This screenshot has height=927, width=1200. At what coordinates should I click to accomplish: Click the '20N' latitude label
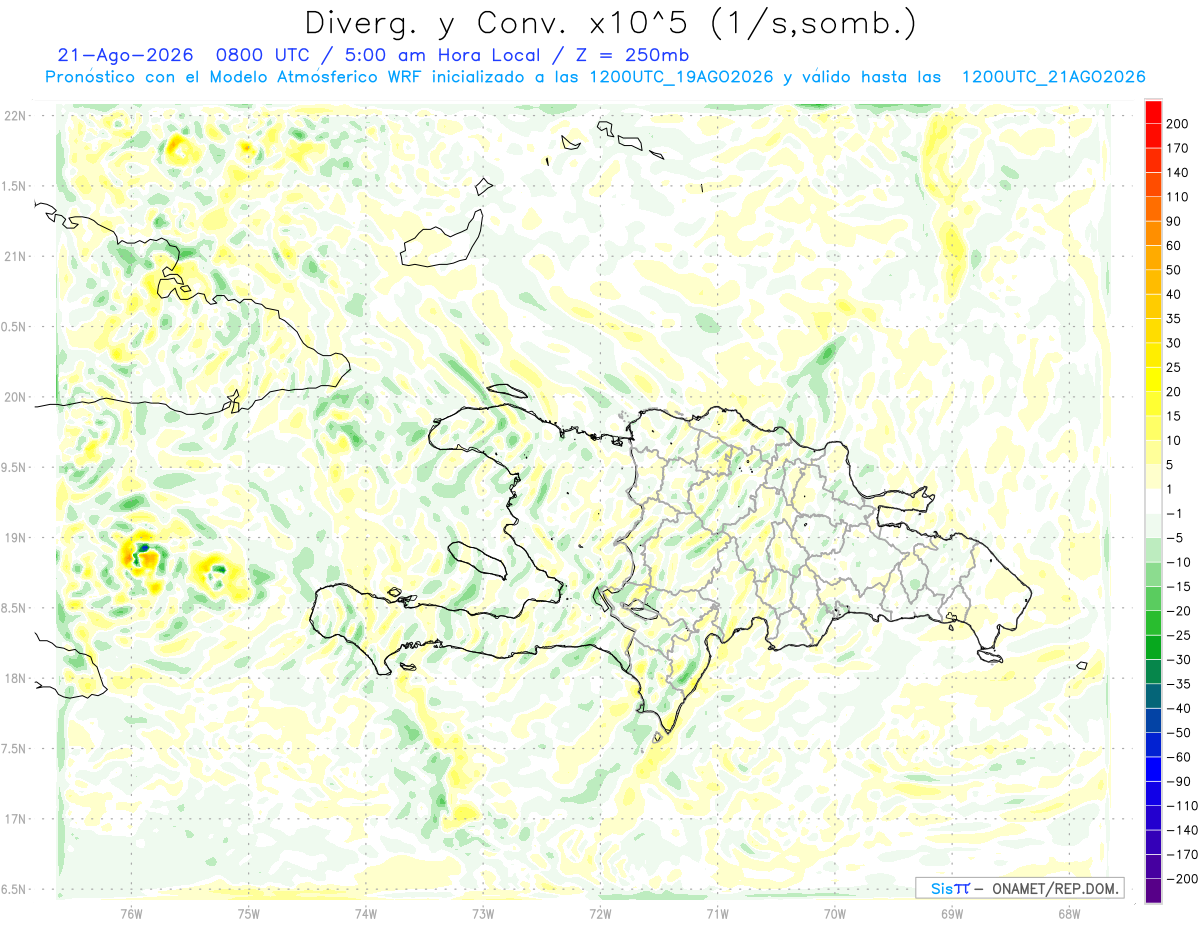pyautogui.click(x=14, y=397)
